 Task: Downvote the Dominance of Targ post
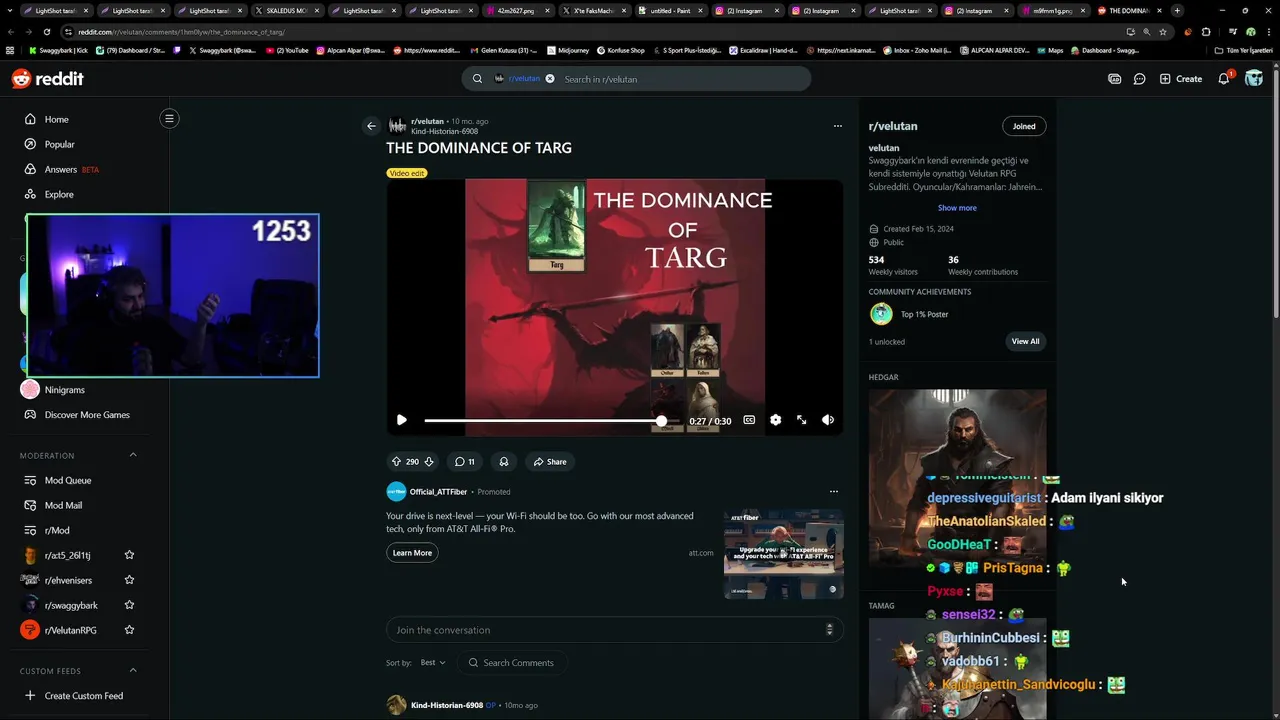429,462
